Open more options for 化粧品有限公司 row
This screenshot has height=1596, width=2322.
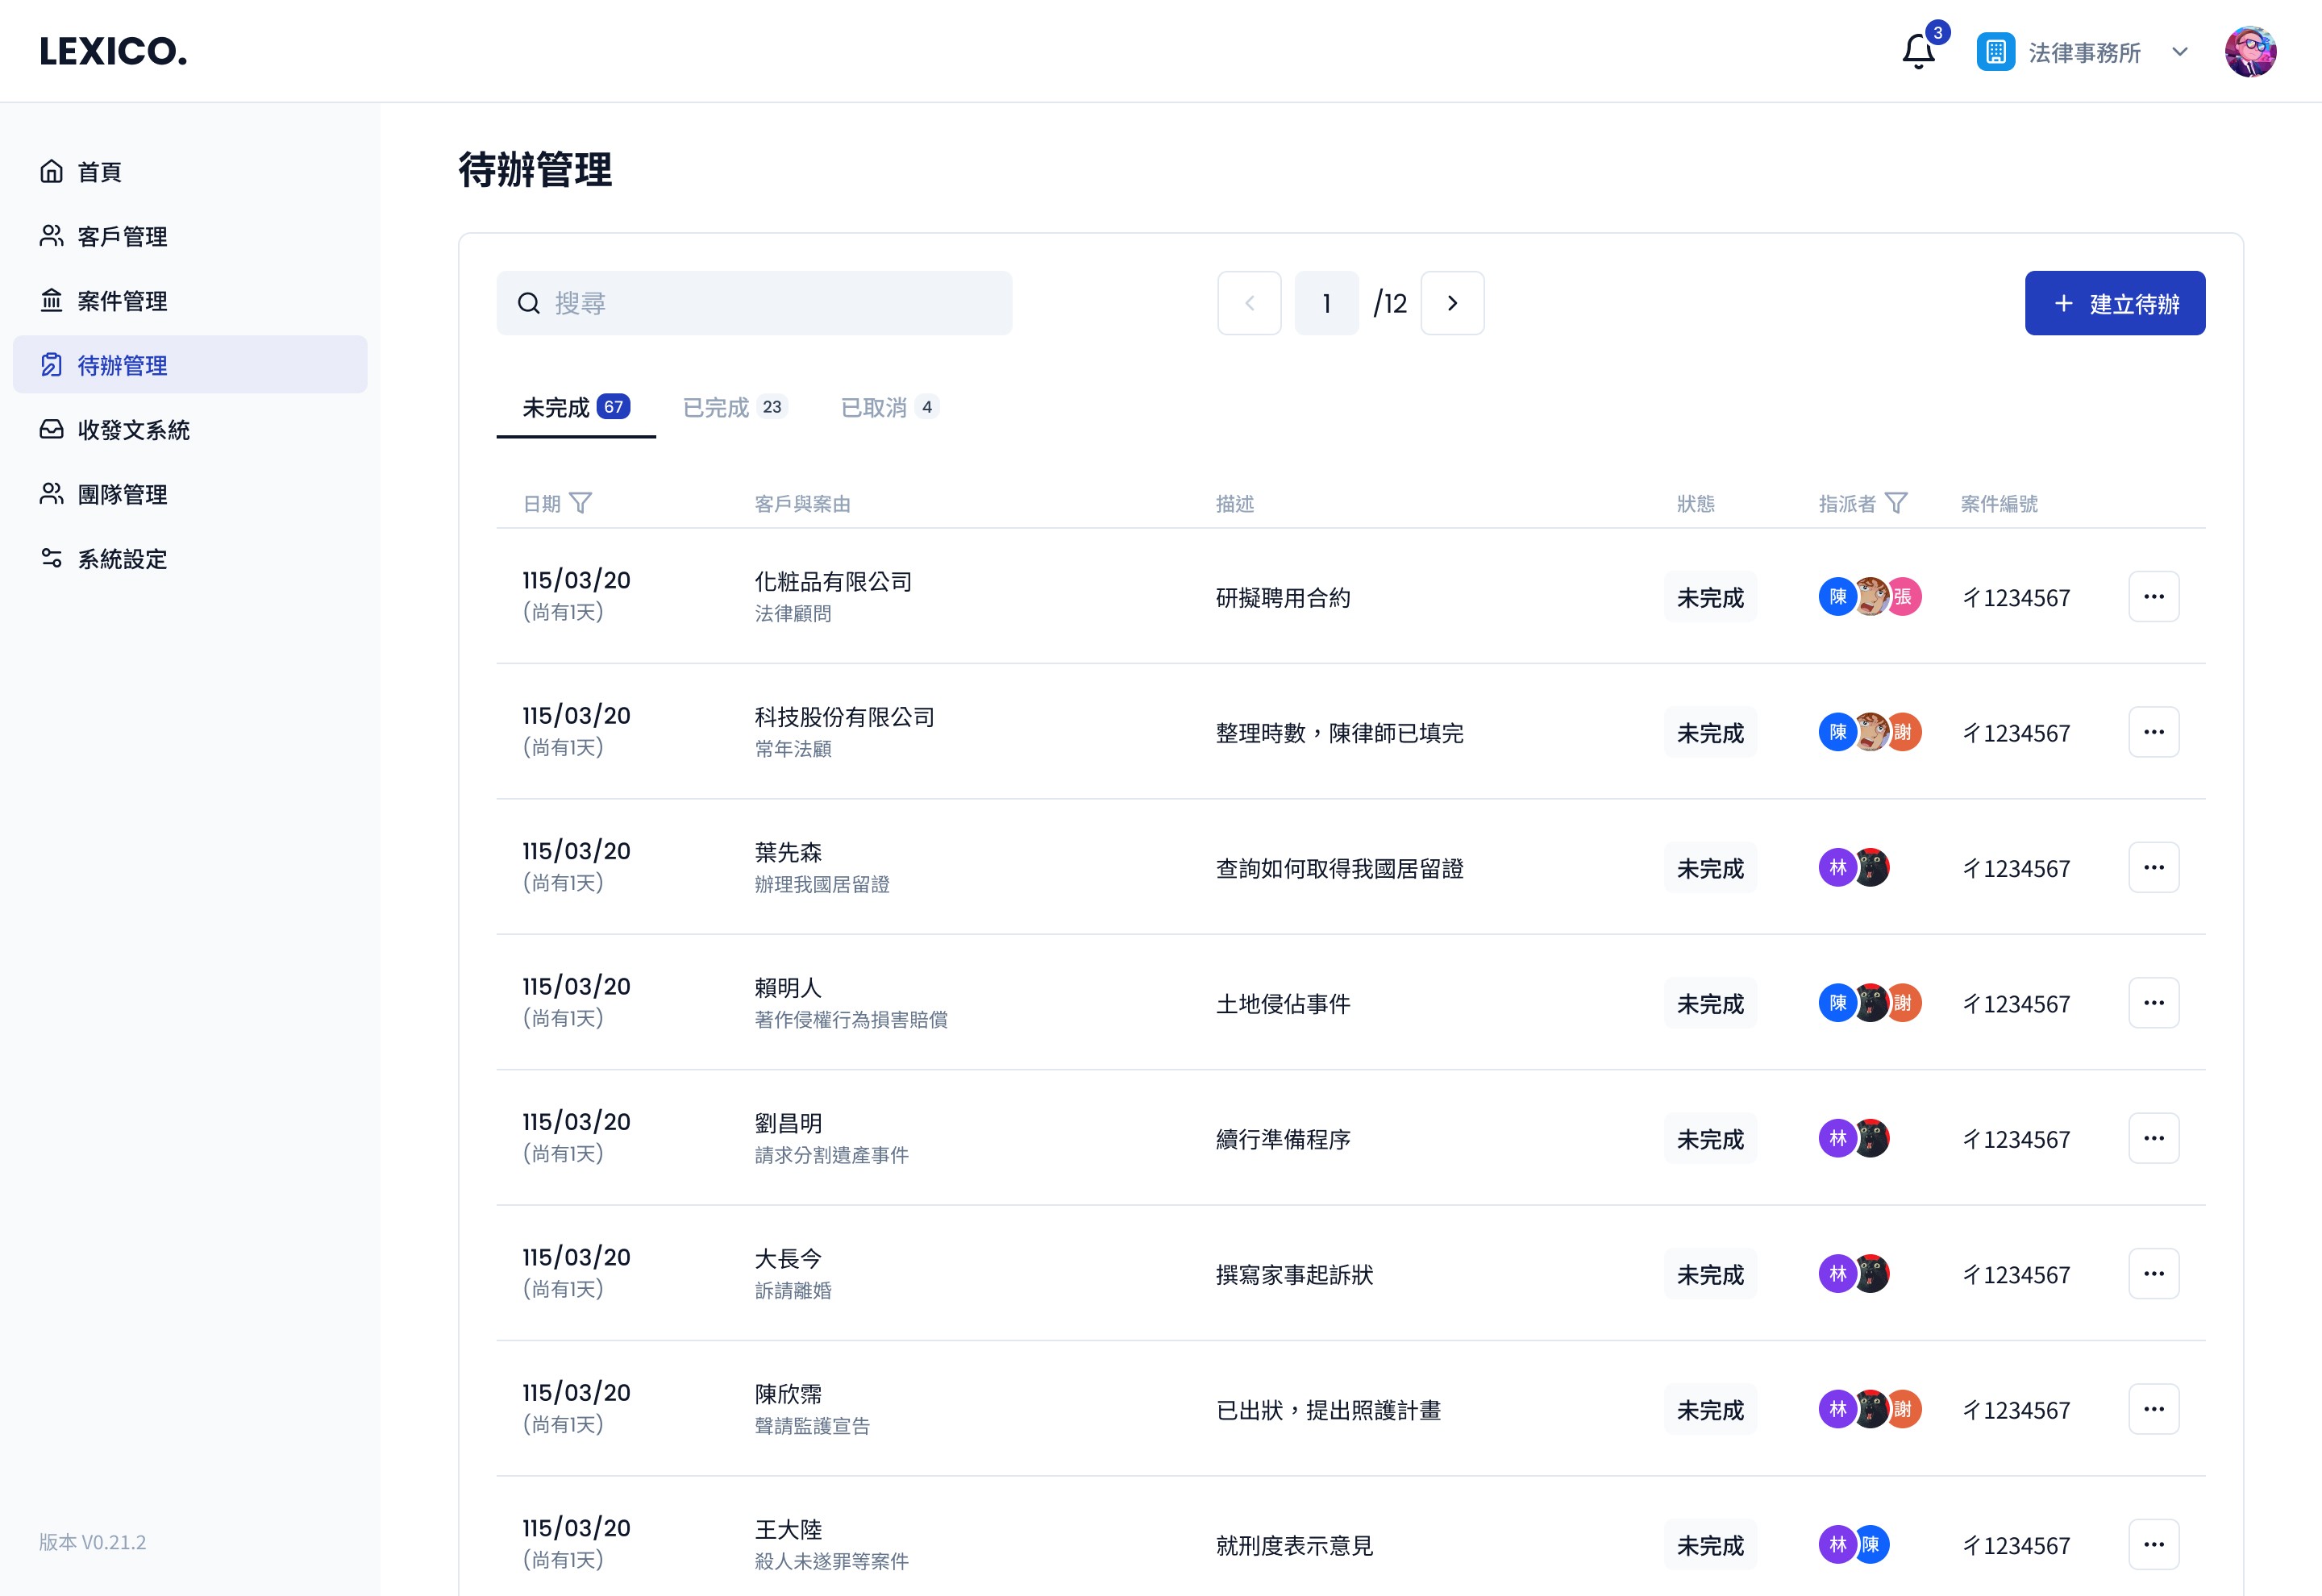pos(2153,597)
